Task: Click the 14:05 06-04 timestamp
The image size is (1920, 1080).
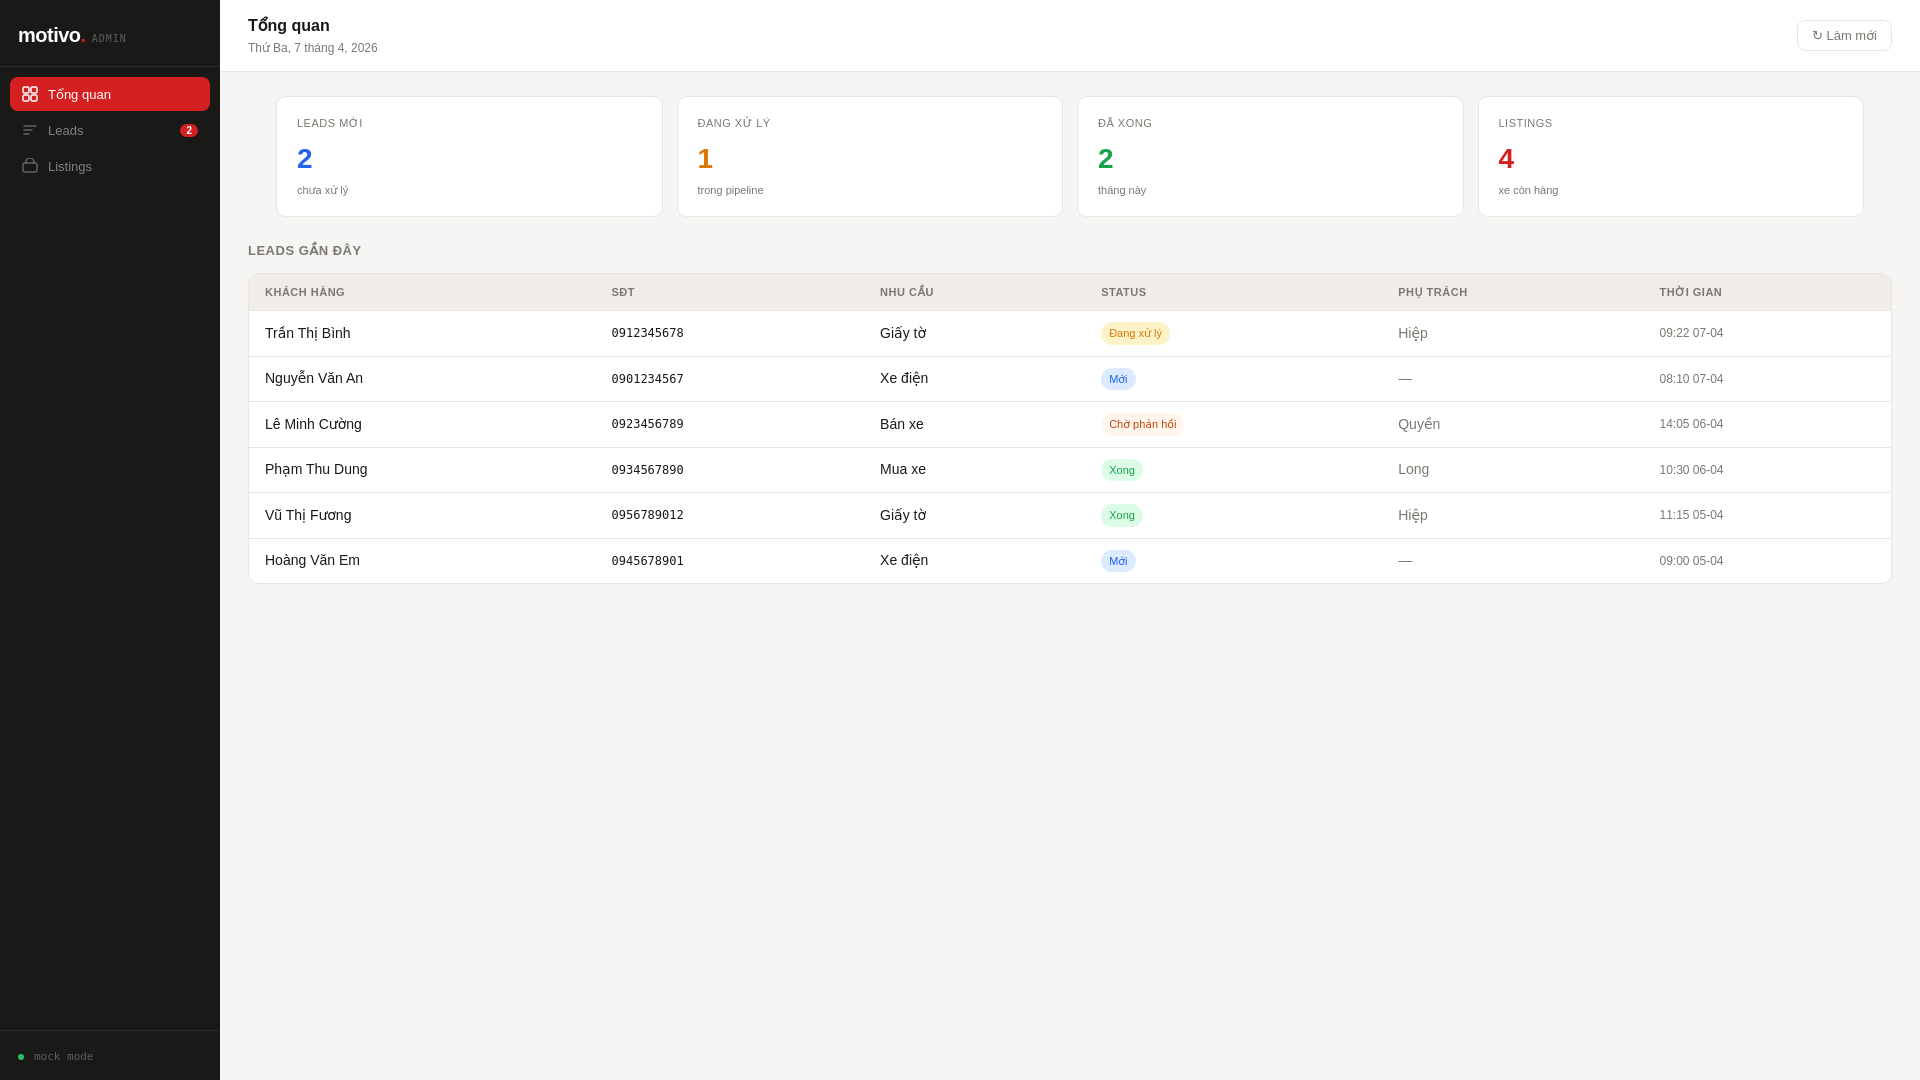Action: (x=1691, y=424)
